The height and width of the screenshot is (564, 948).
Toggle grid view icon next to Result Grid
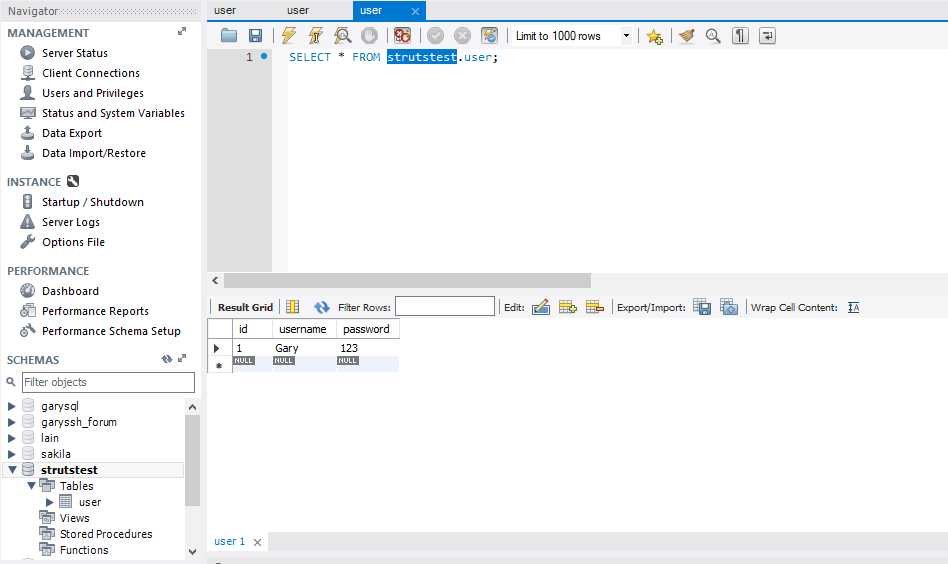click(x=293, y=307)
